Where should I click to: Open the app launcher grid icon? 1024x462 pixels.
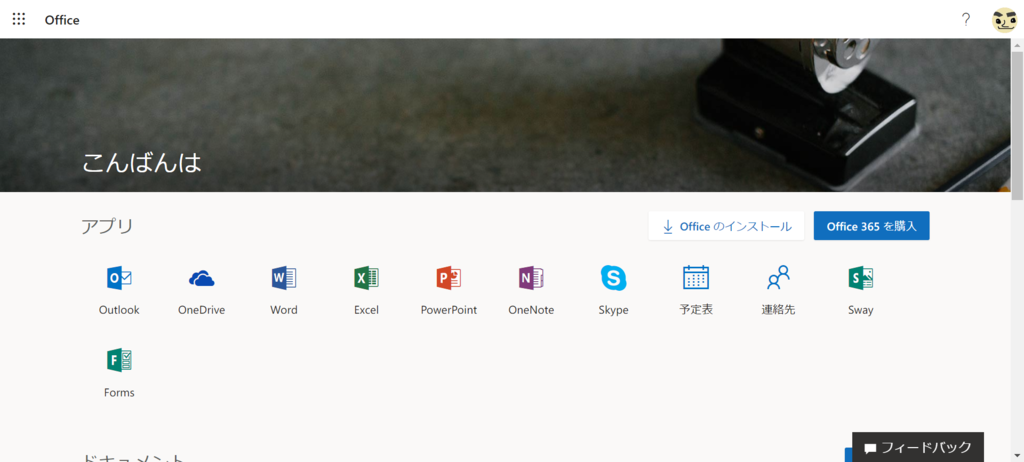(x=19, y=19)
